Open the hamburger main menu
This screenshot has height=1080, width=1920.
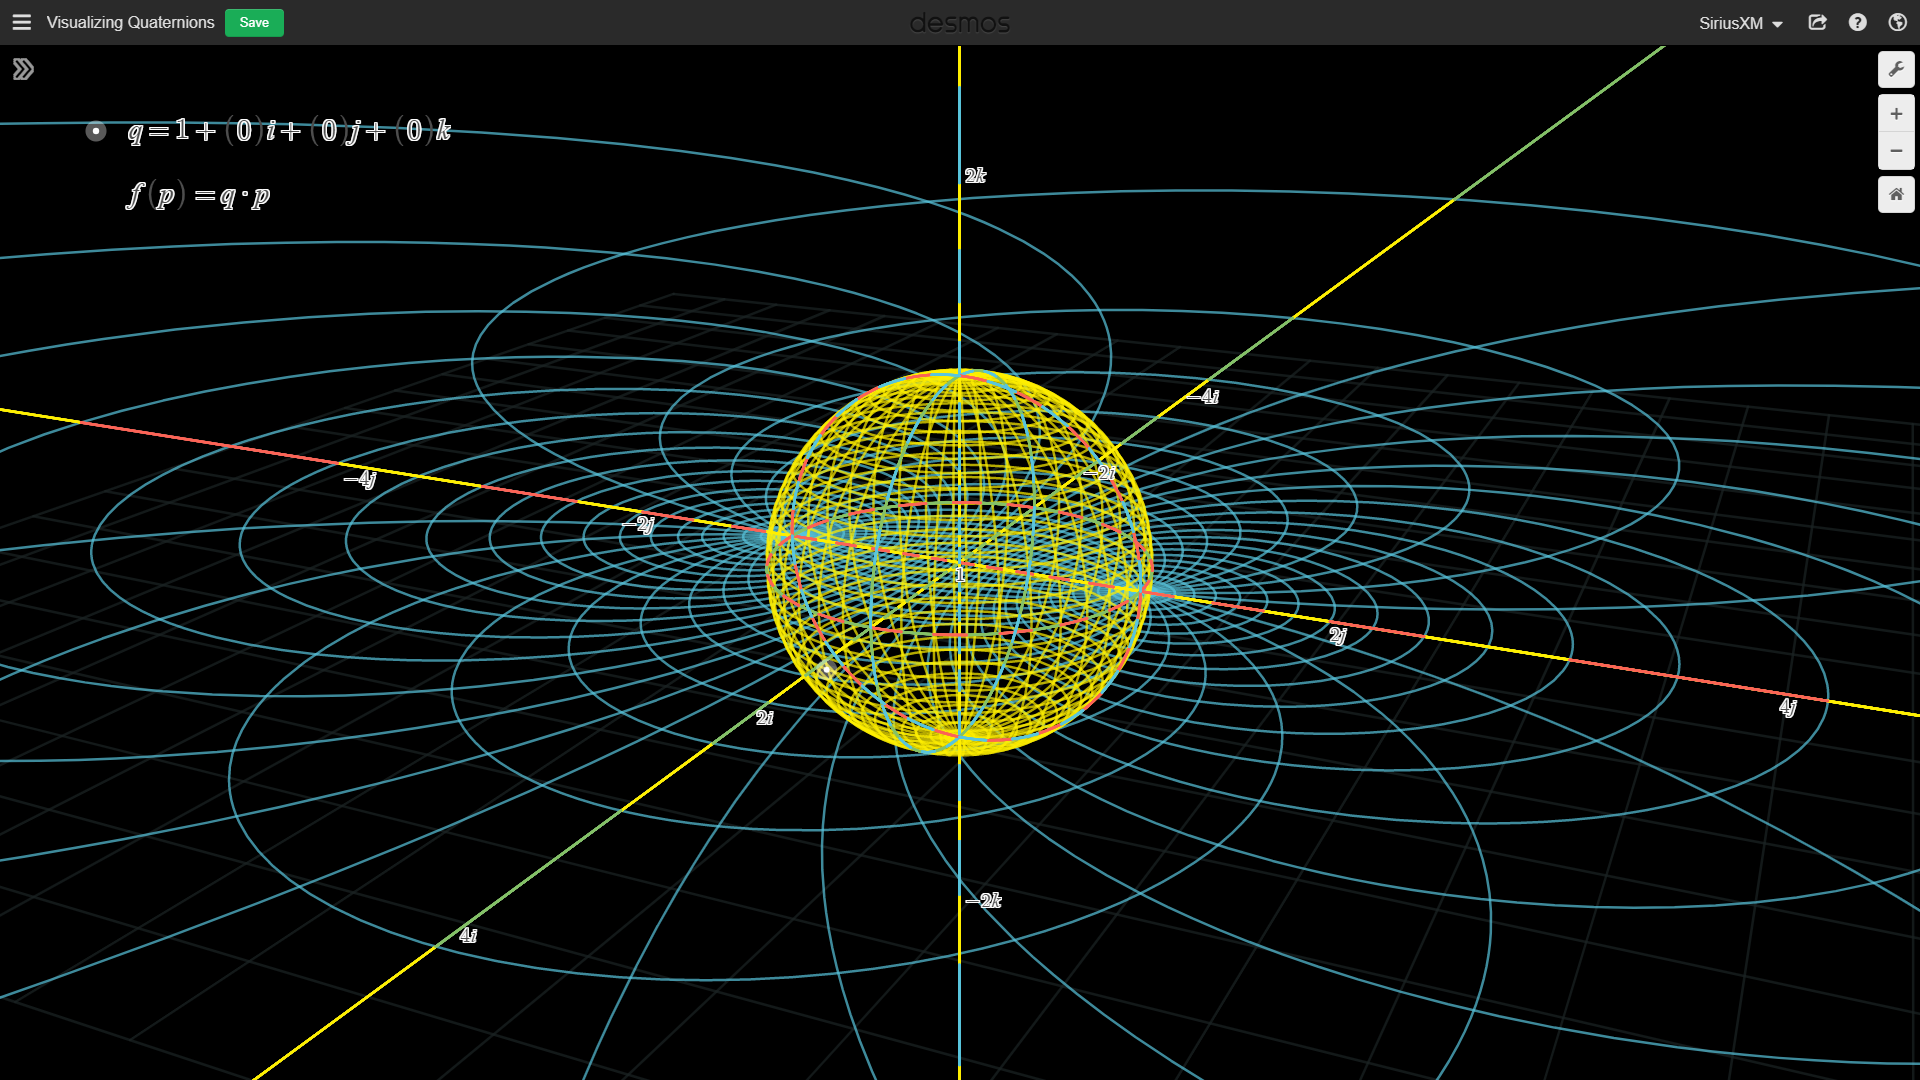[x=21, y=22]
